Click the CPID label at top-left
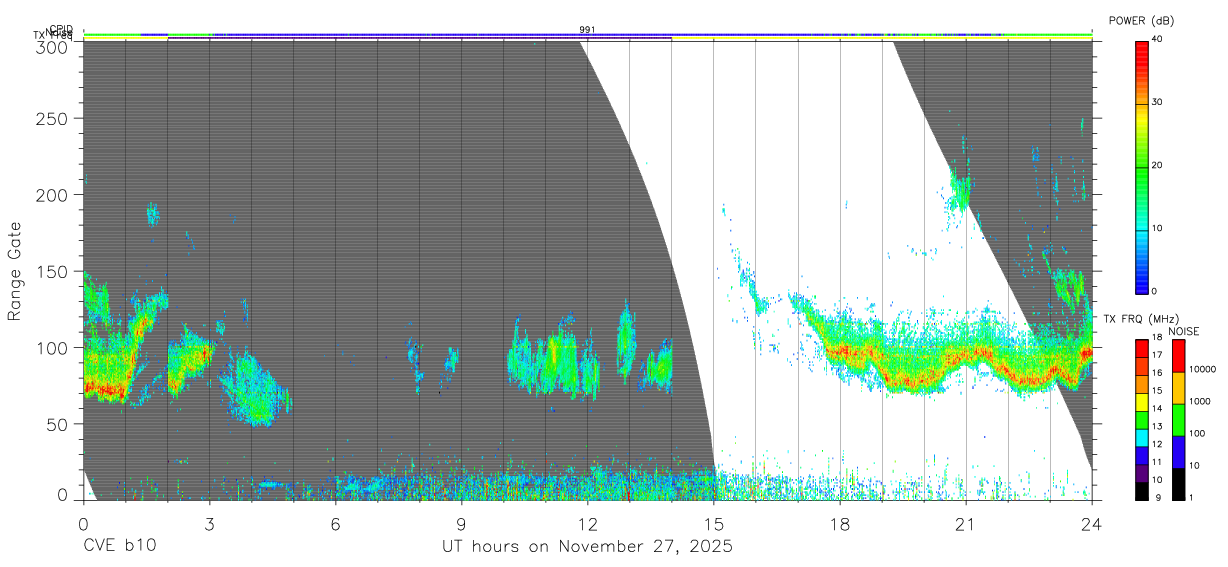The height and width of the screenshot is (567, 1228). pyautogui.click(x=60, y=29)
